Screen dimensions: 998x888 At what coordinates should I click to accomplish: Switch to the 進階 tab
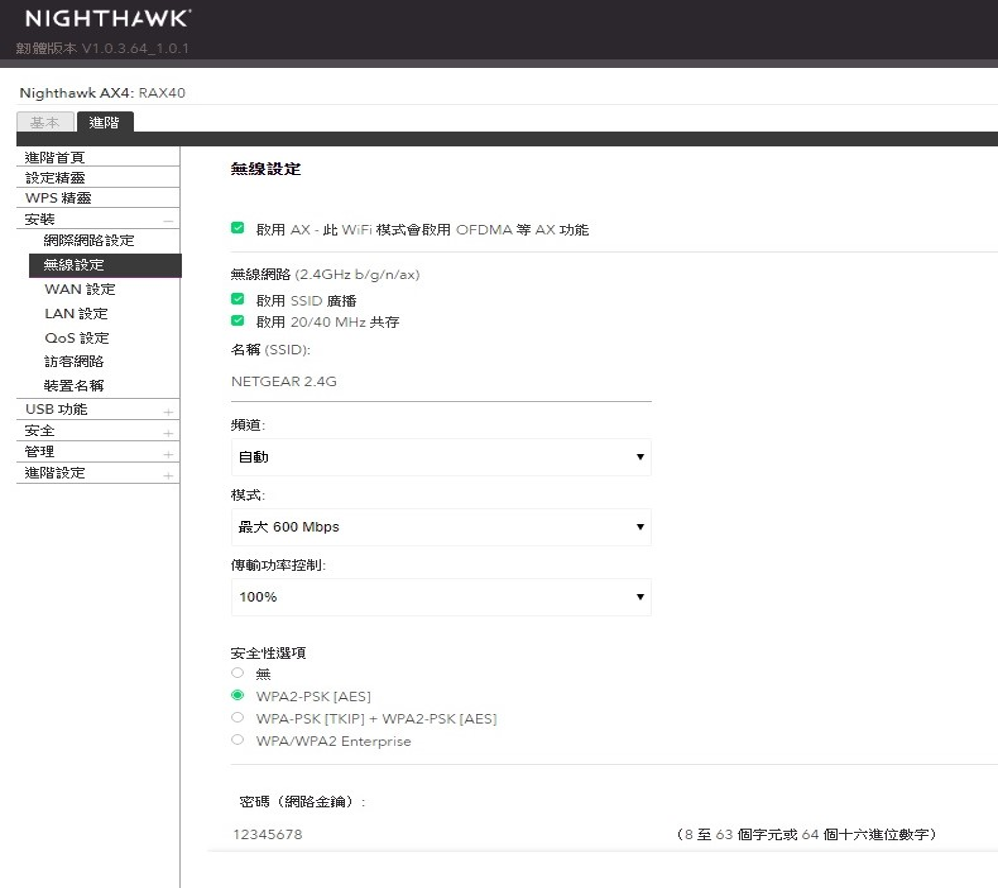(x=106, y=121)
